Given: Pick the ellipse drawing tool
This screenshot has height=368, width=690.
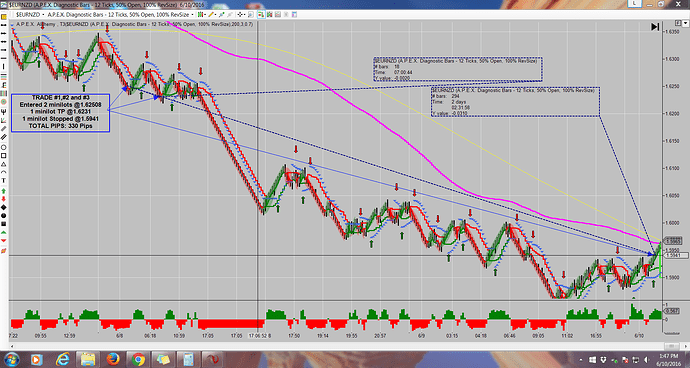Looking at the screenshot, I should [x=4, y=147].
